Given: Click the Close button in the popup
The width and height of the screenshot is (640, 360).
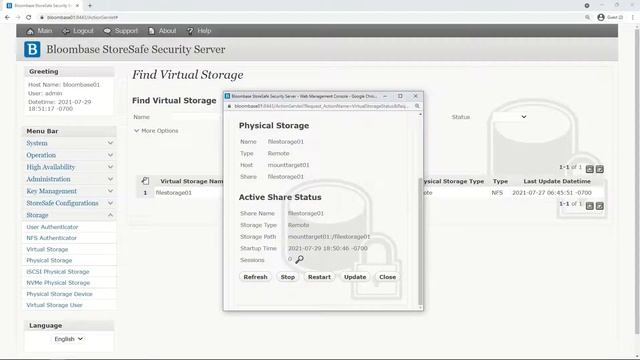Looking at the screenshot, I should pyautogui.click(x=387, y=277).
